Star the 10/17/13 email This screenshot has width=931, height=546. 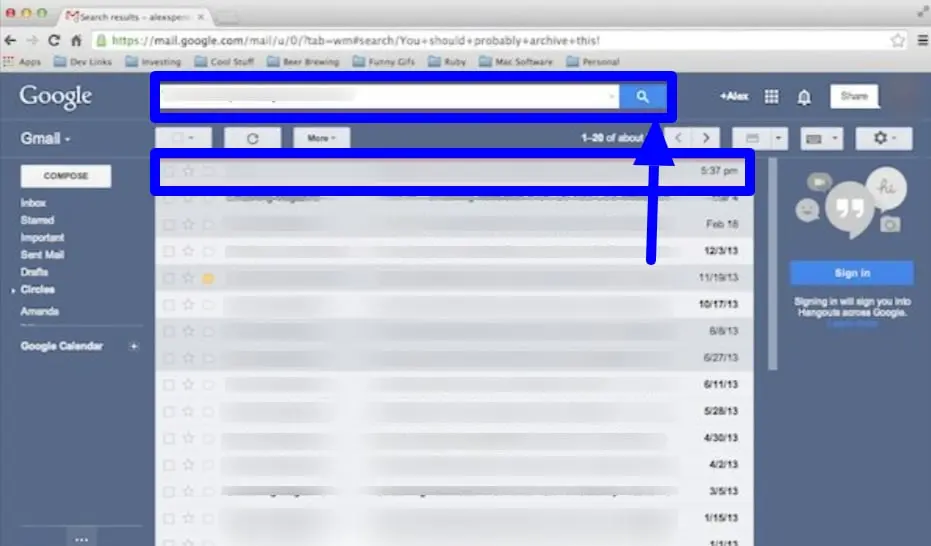point(188,304)
